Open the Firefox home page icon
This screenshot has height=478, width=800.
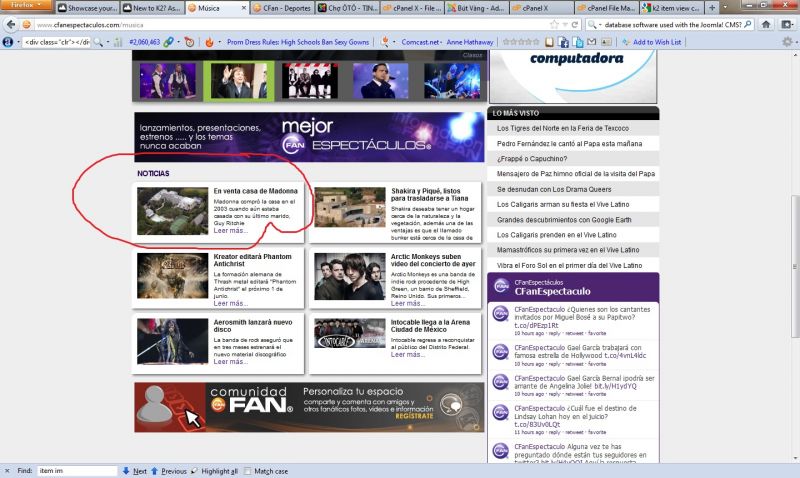(x=766, y=24)
